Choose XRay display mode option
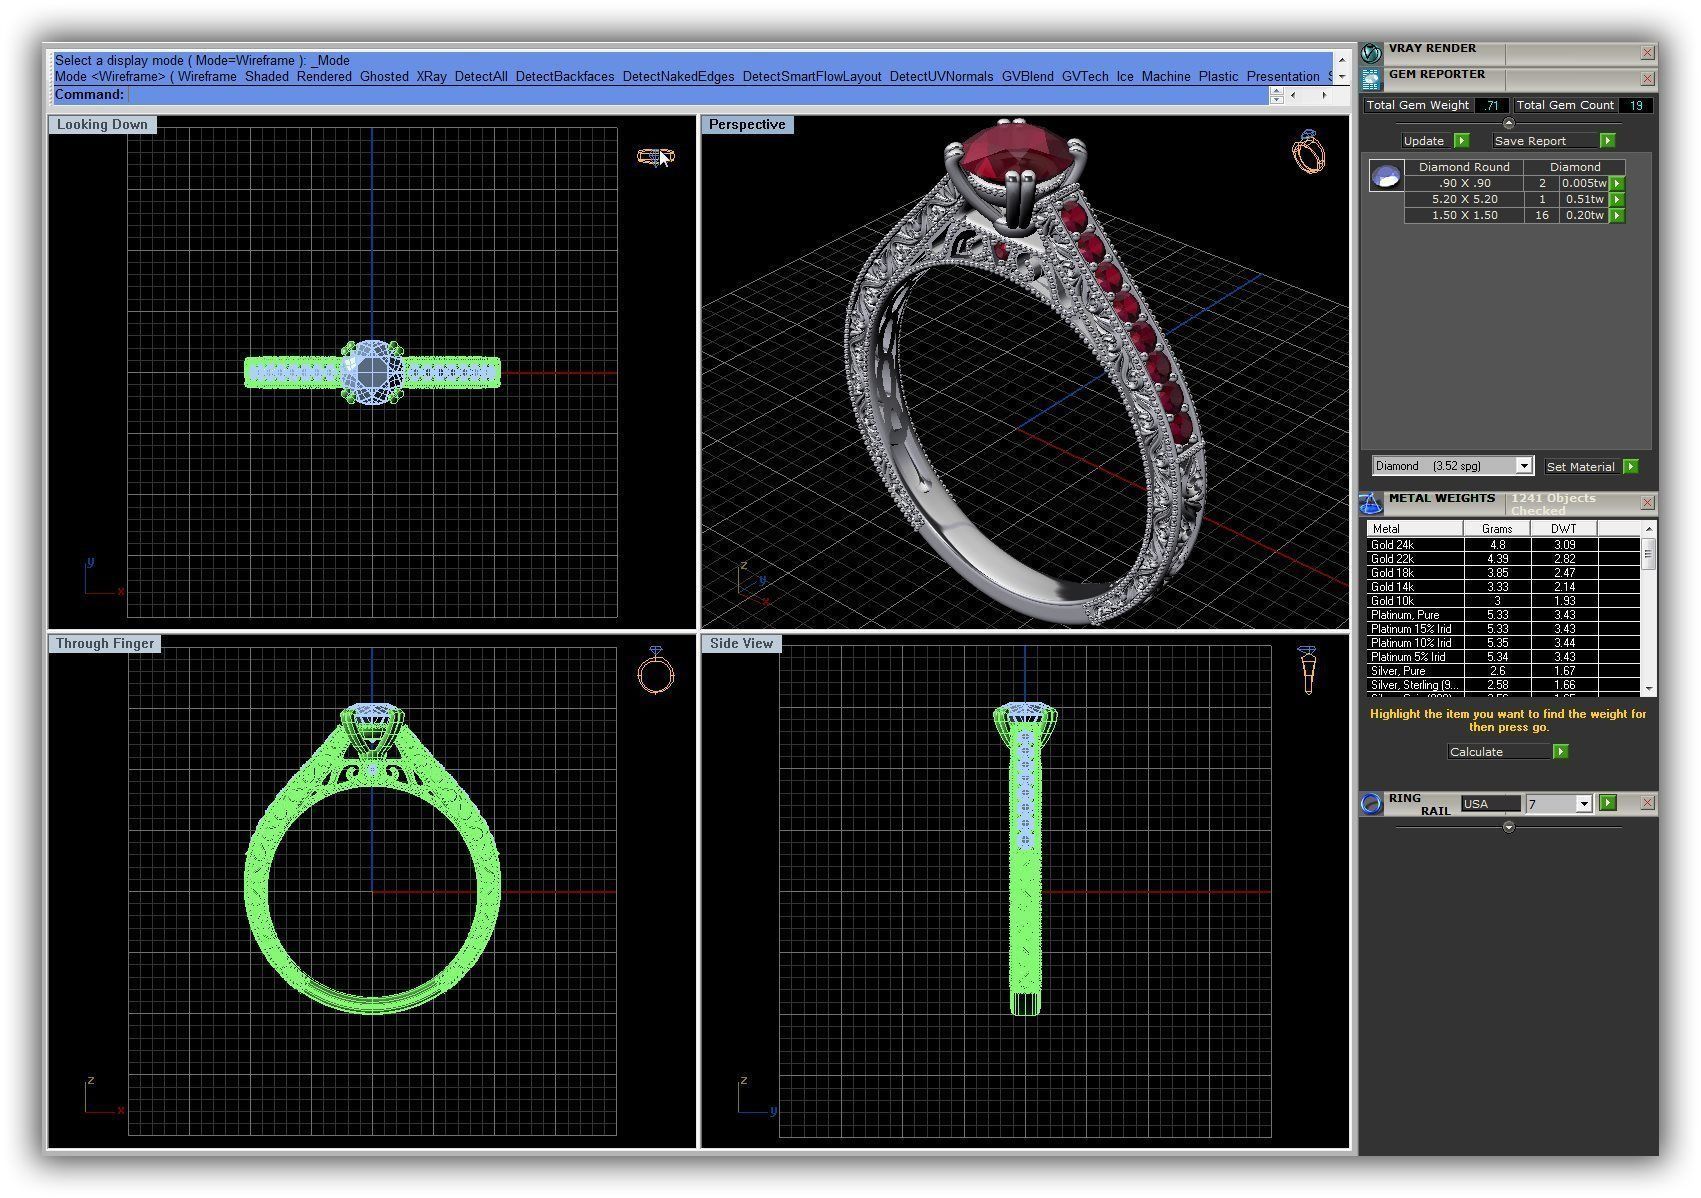The height and width of the screenshot is (1198, 1701). pos(432,76)
